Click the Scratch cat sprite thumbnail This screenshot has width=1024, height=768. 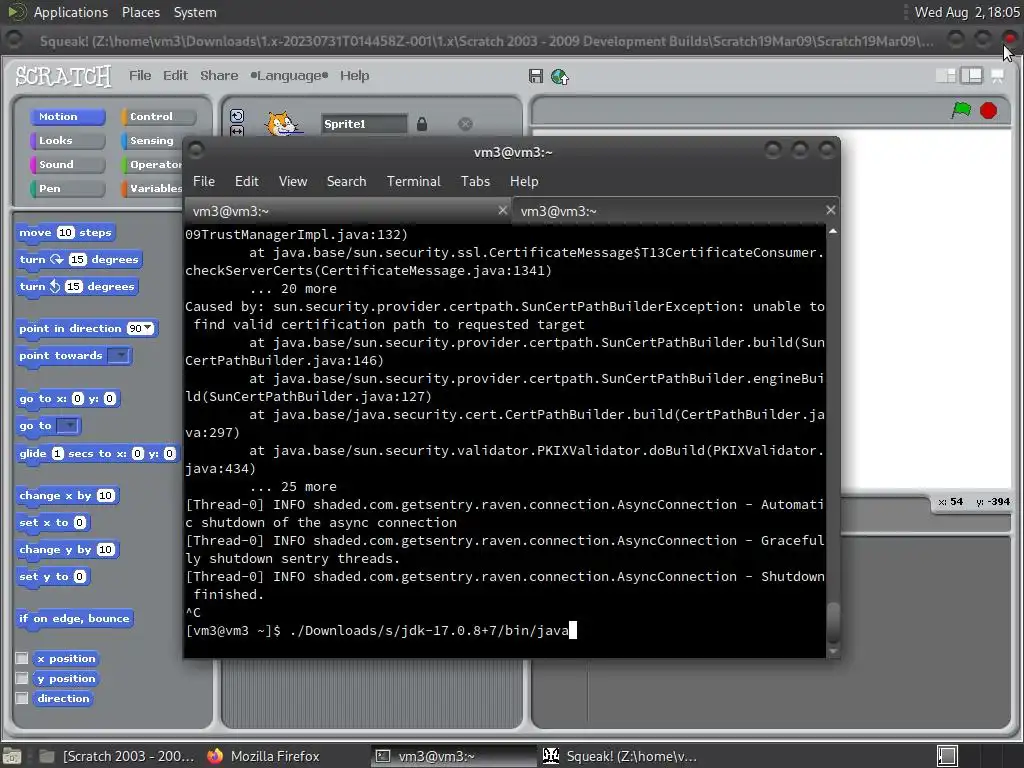click(x=283, y=123)
